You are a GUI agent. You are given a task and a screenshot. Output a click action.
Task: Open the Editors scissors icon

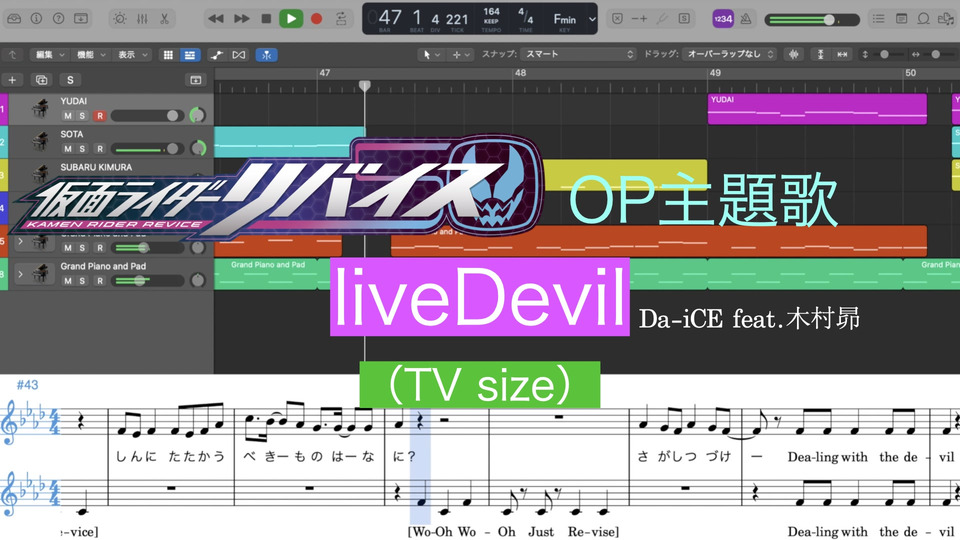click(164, 18)
